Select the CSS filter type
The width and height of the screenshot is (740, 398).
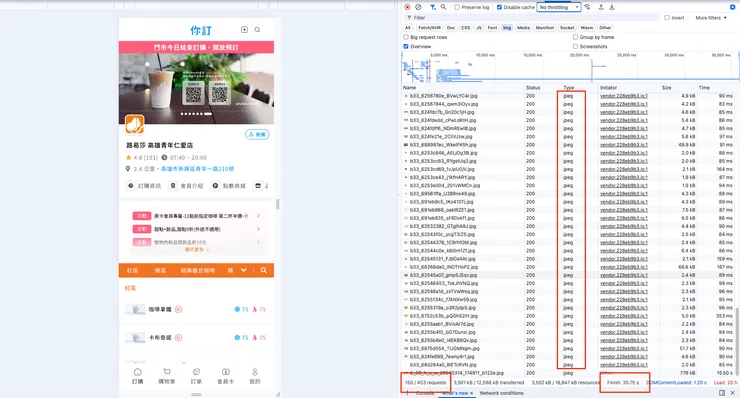[465, 27]
